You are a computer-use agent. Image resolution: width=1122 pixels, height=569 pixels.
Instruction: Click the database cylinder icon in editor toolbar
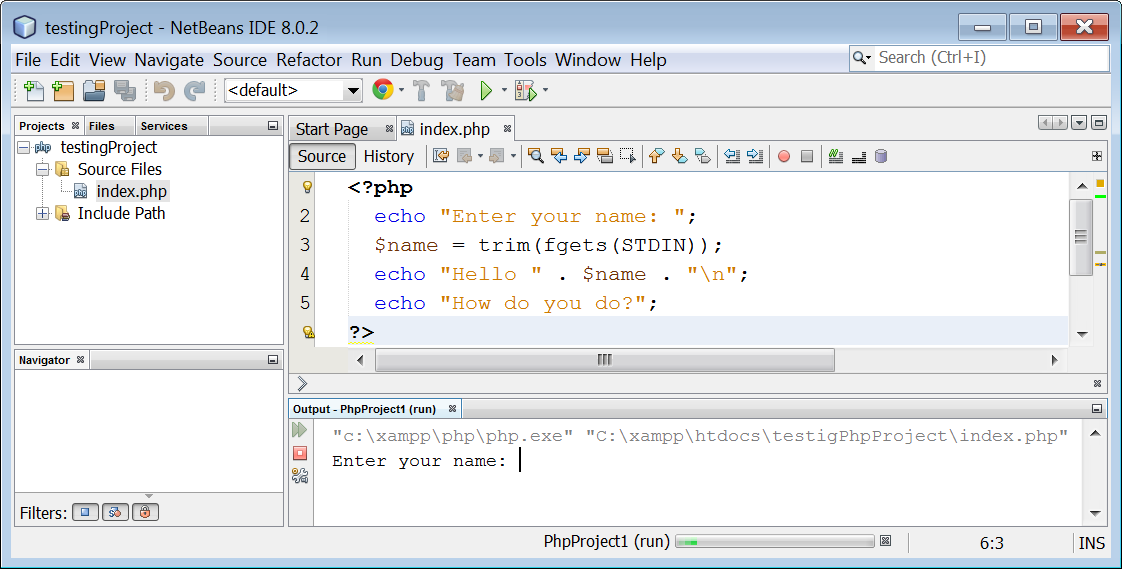click(882, 156)
